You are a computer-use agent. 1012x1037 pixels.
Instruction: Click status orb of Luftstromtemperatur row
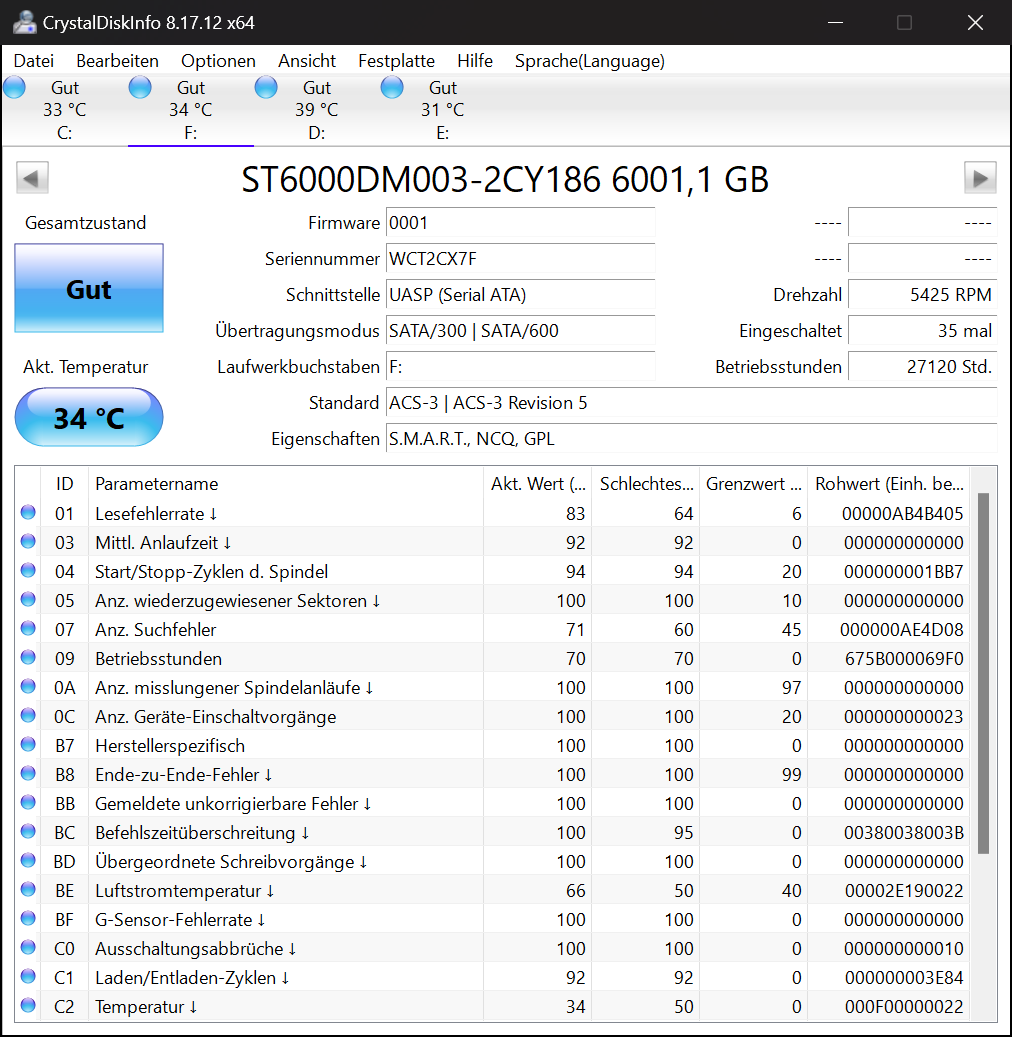tap(28, 890)
